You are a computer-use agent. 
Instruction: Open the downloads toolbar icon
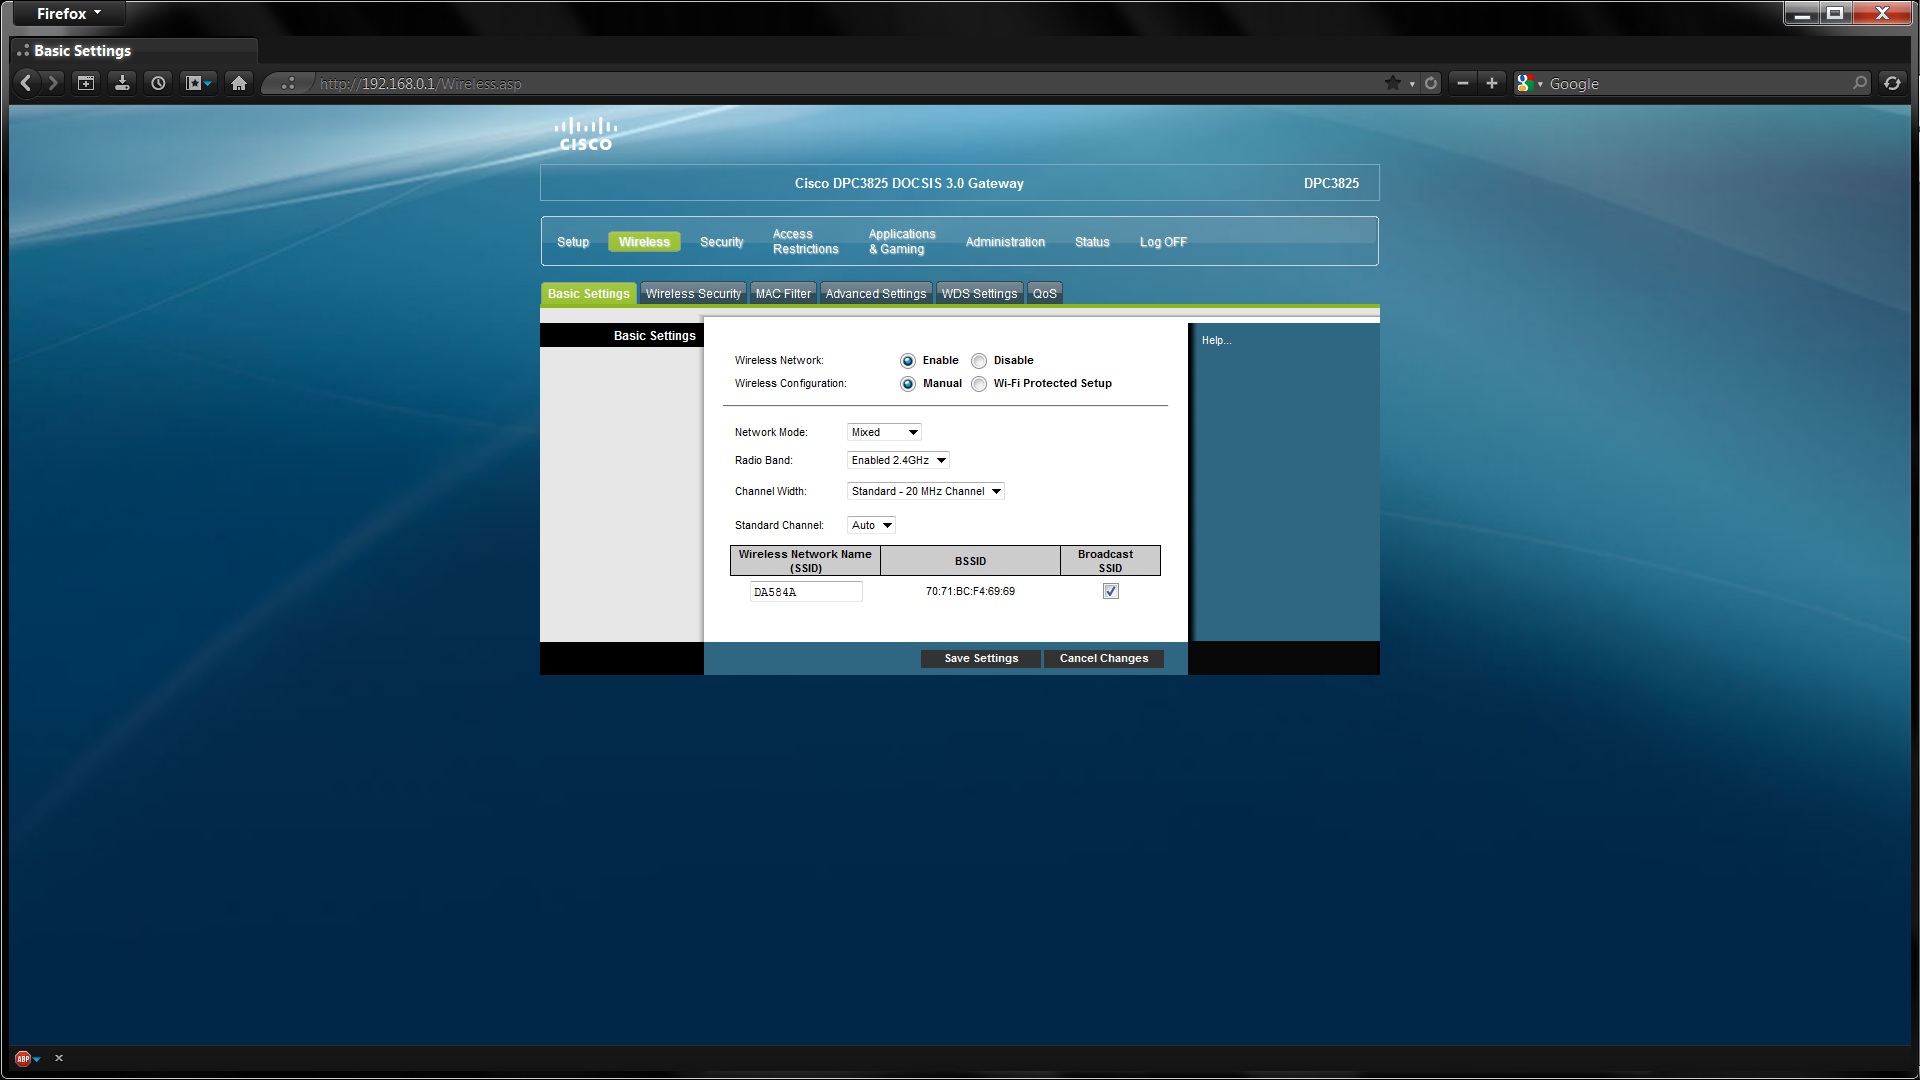click(x=122, y=83)
